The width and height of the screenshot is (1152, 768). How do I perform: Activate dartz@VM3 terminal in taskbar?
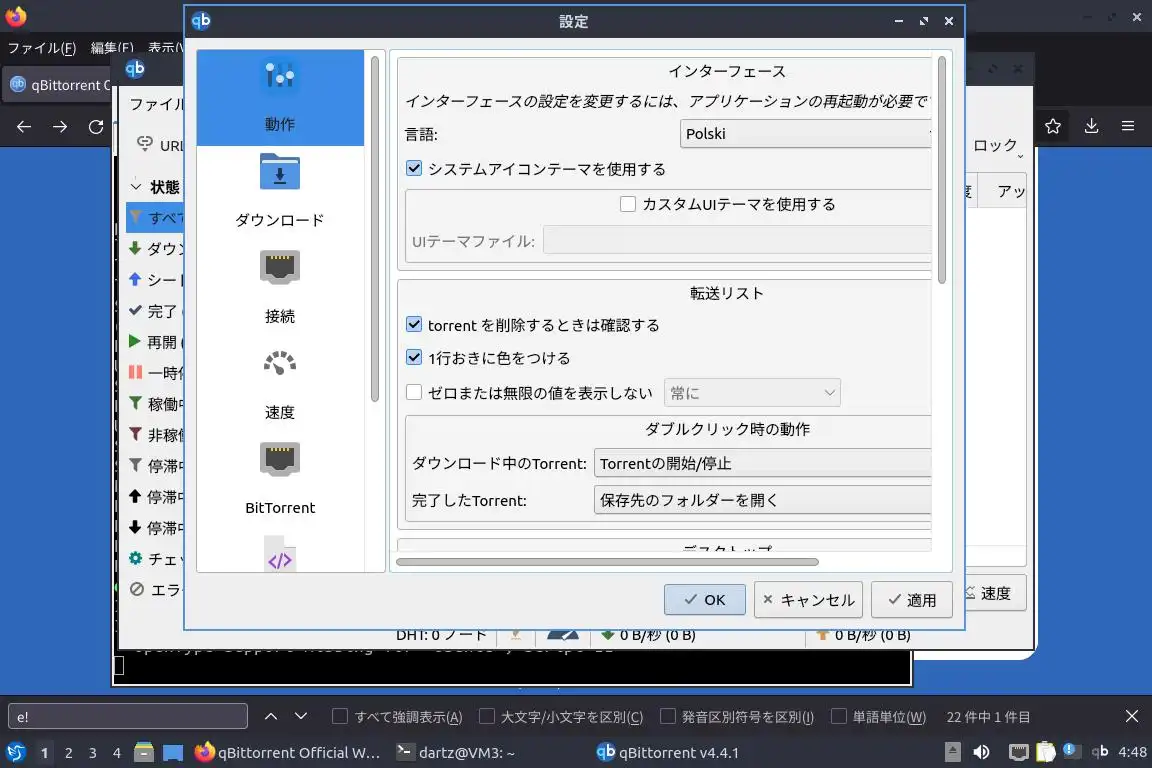(456, 753)
